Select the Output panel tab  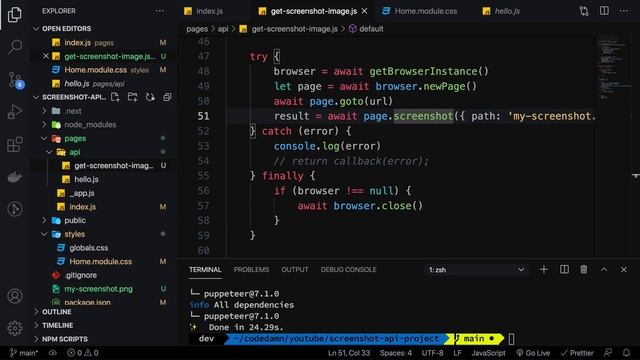295,270
